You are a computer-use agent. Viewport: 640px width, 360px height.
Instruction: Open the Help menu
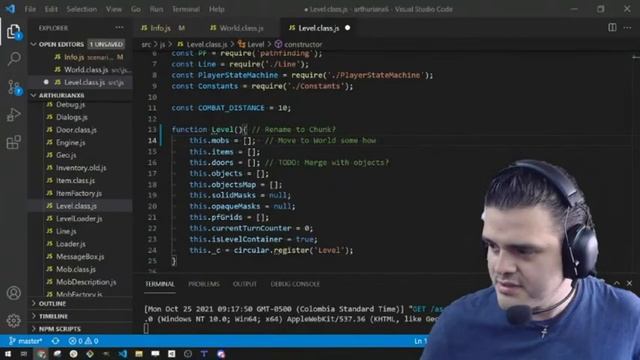point(217,9)
